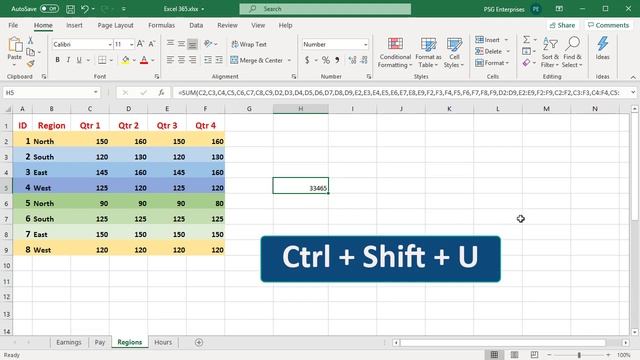The height and width of the screenshot is (360, 640).
Task: Expand the Merge & Center dropdown arrow
Action: pyautogui.click(x=289, y=60)
